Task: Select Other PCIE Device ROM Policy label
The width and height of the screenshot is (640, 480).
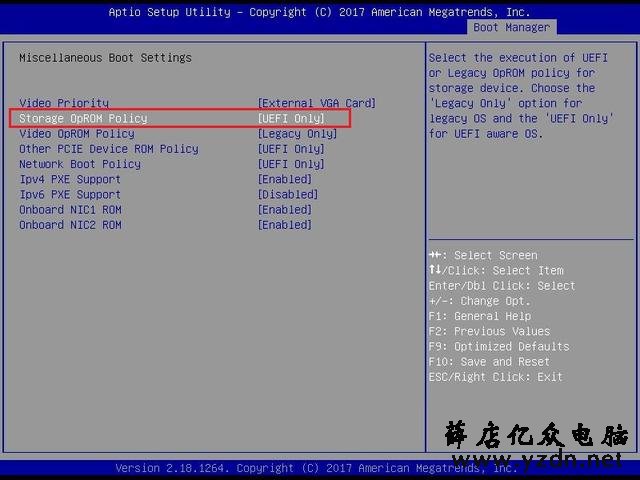Action: [109, 149]
